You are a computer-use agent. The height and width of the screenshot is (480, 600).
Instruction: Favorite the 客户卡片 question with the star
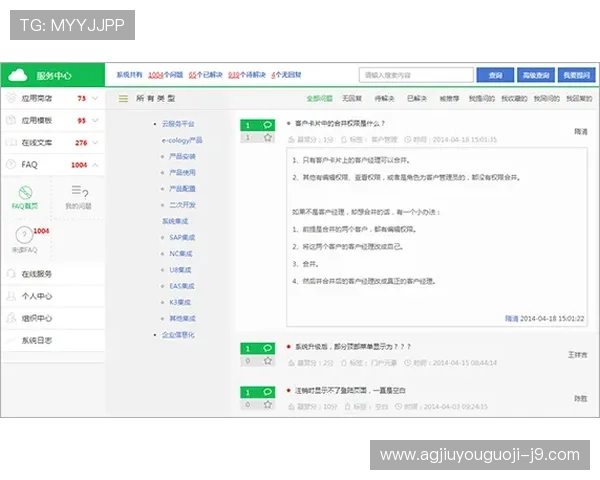pyautogui.click(x=268, y=137)
